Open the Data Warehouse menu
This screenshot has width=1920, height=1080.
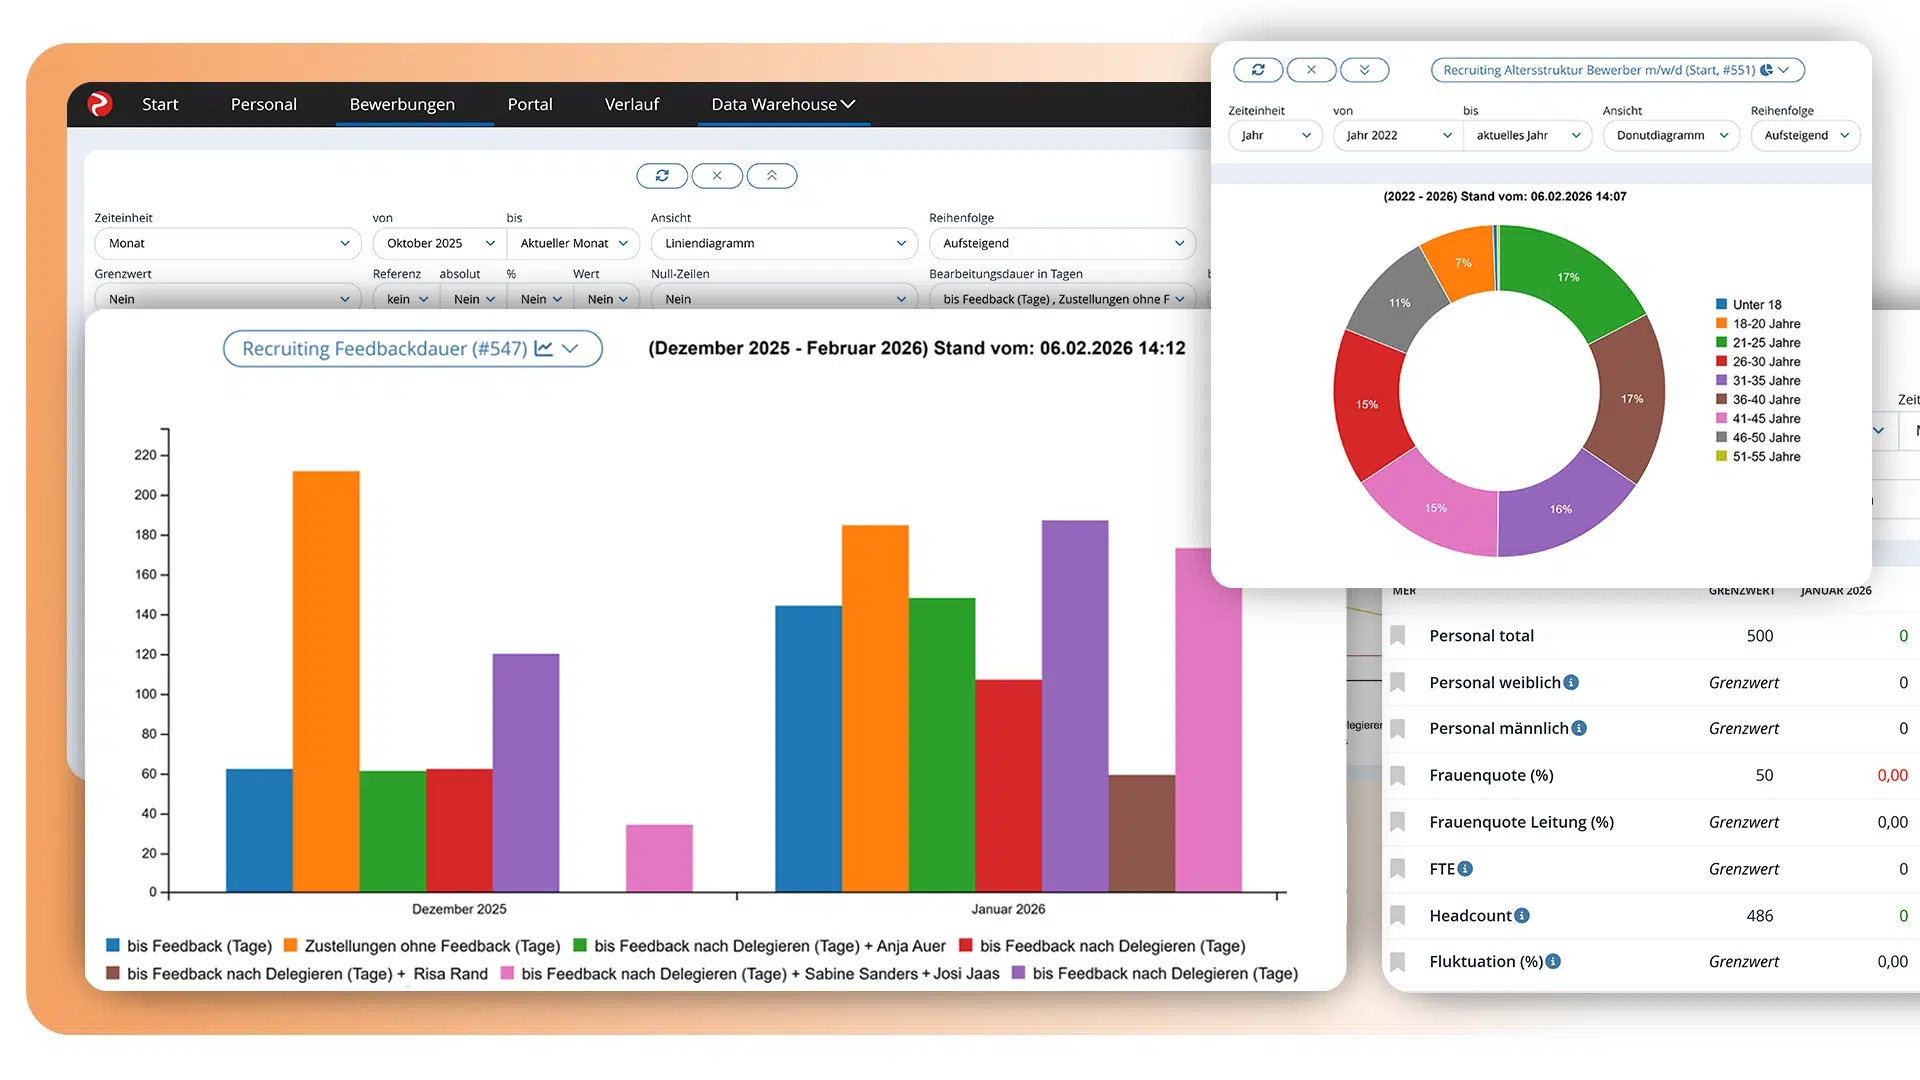783,104
